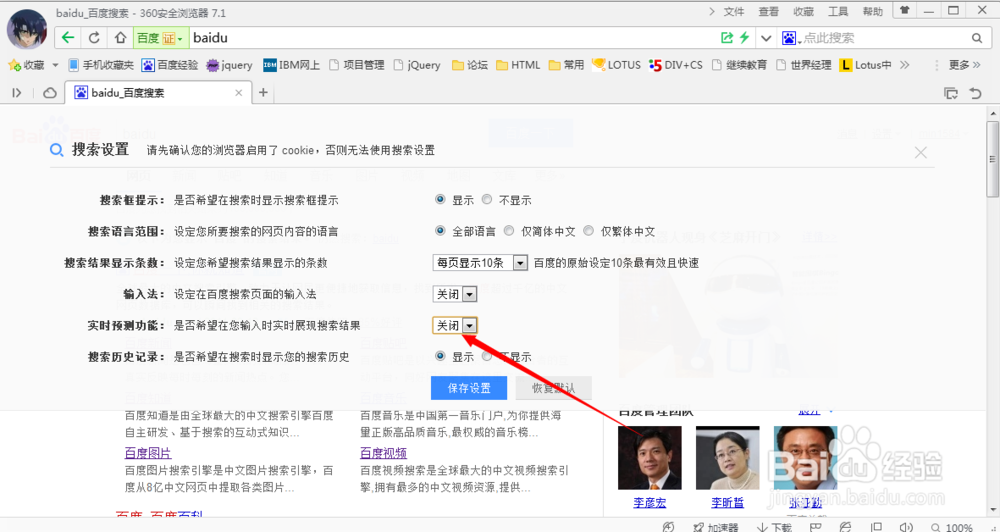The height and width of the screenshot is (532, 1000).
Task: Expand the address bar history chevron
Action: click(766, 38)
